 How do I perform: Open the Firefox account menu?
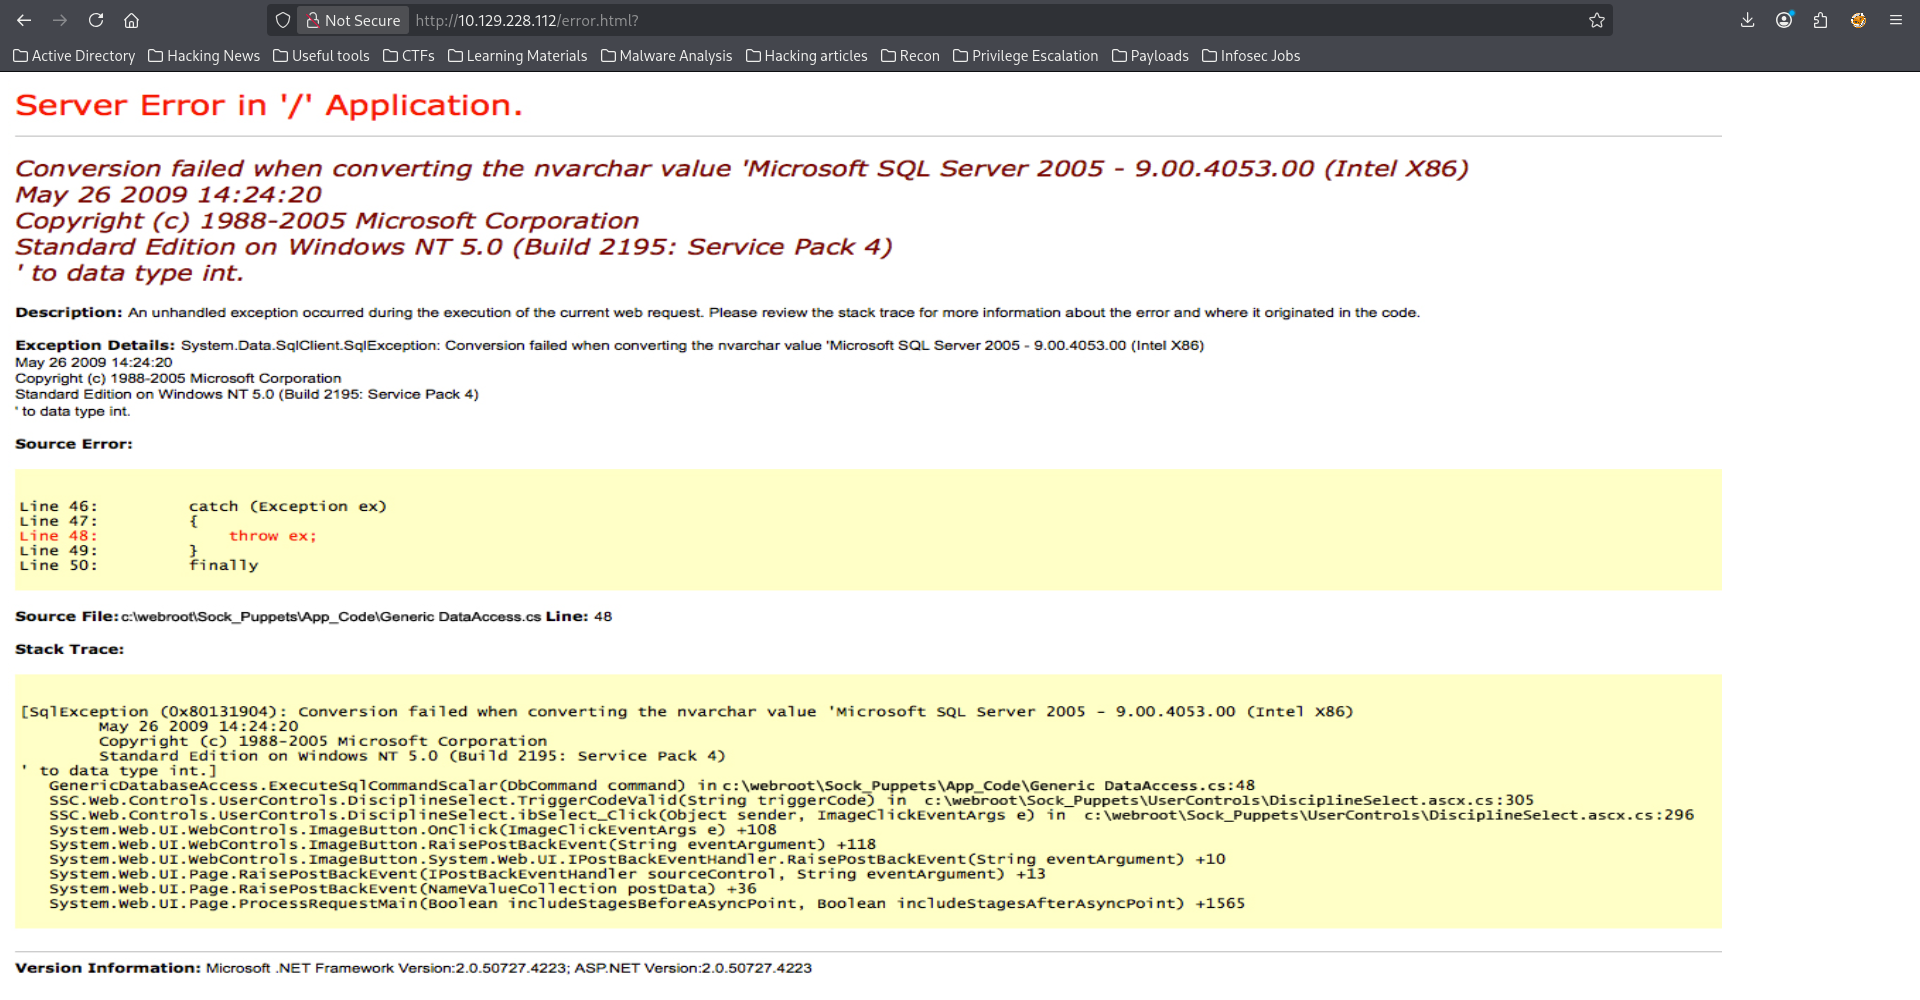pos(1784,20)
